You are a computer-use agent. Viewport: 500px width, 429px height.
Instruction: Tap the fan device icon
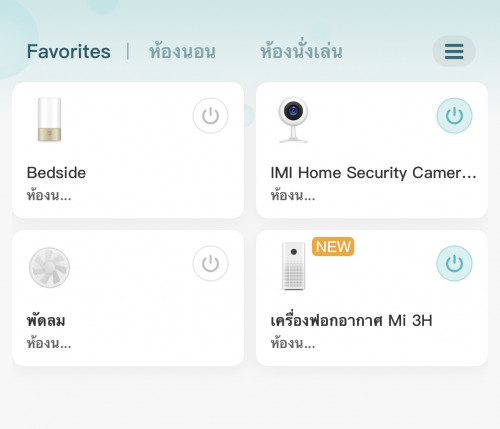[49, 267]
